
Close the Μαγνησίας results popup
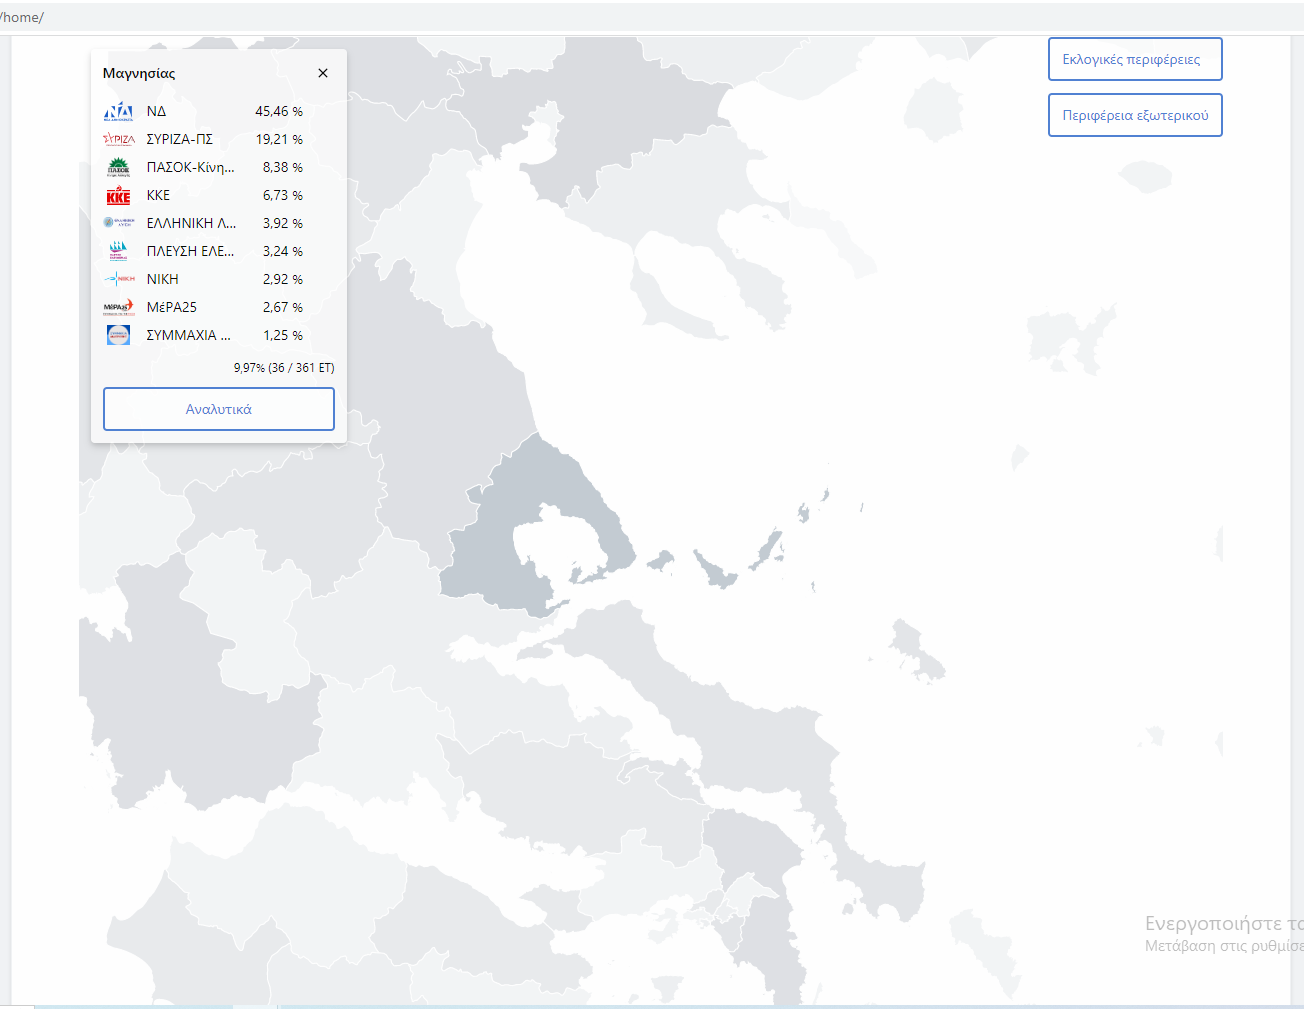tap(322, 73)
